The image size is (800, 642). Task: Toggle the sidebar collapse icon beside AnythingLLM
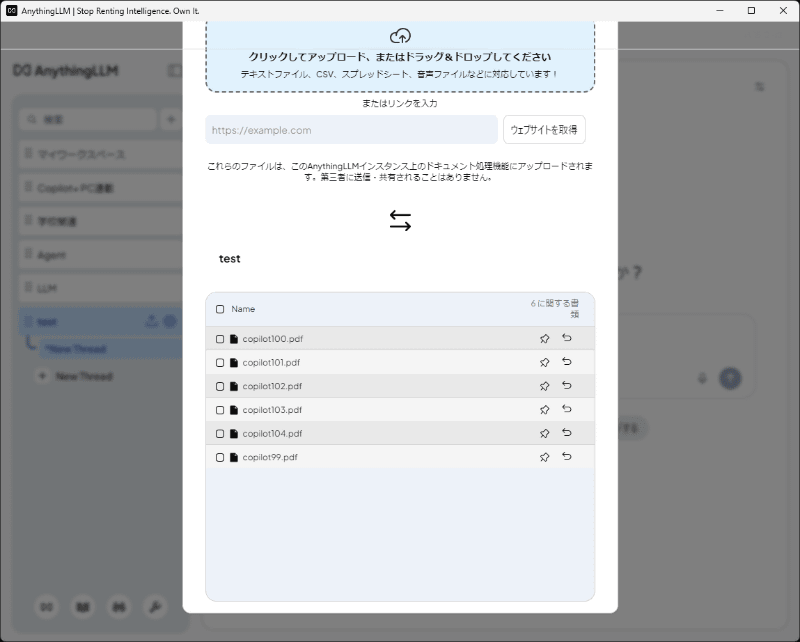175,70
